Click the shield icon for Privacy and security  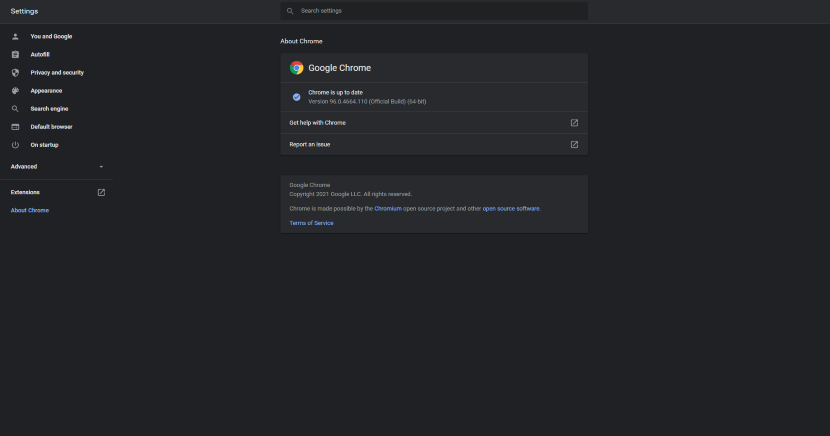click(15, 72)
